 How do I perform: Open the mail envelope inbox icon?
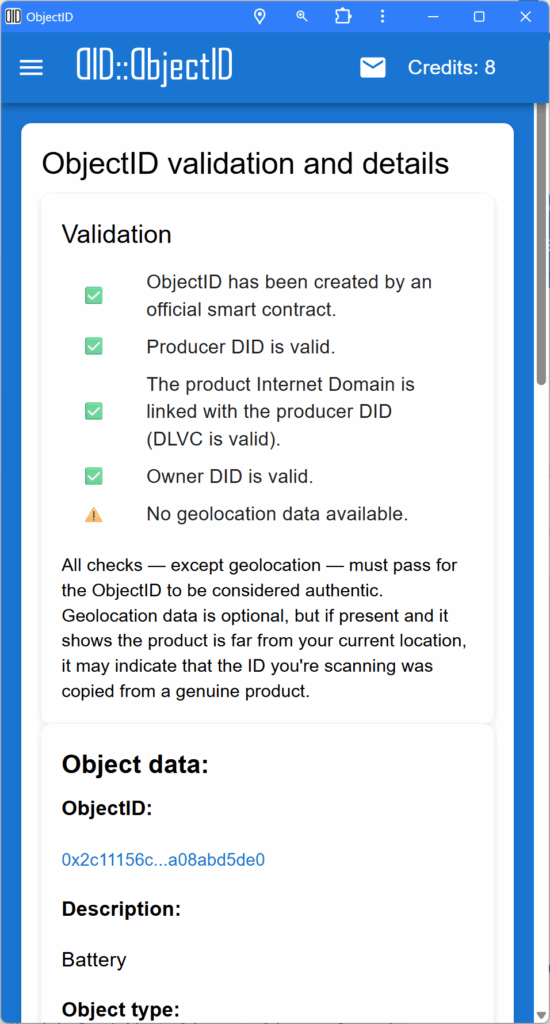click(x=372, y=67)
